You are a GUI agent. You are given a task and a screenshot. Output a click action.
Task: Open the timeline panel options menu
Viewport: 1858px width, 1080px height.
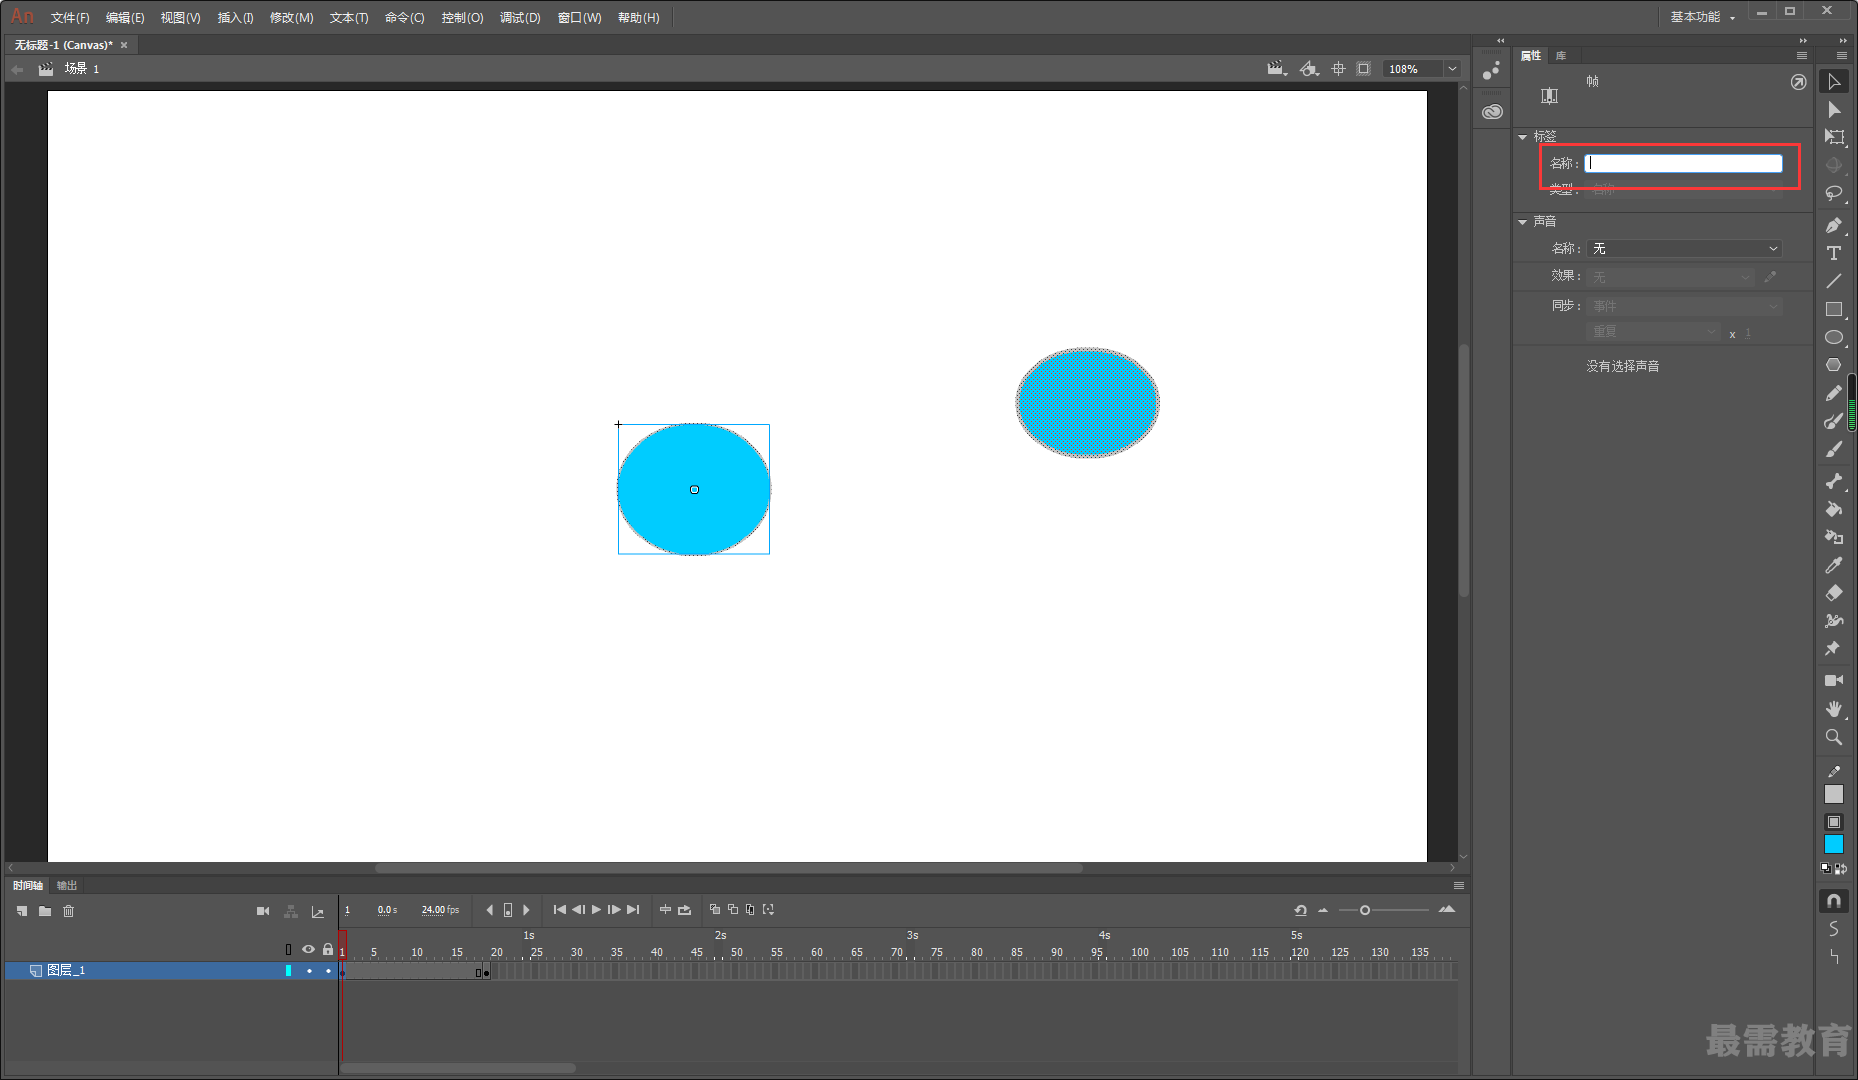click(1459, 886)
